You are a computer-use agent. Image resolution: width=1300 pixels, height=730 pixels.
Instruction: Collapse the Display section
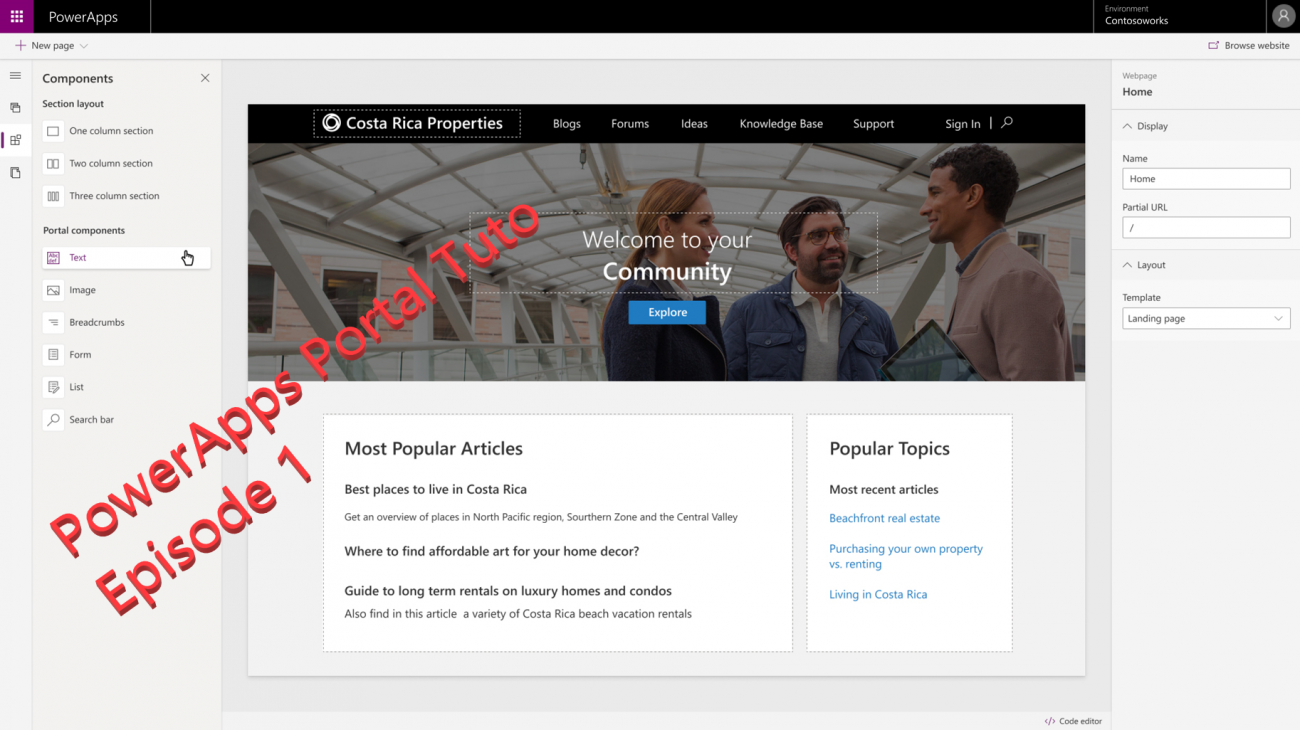tap(1127, 126)
